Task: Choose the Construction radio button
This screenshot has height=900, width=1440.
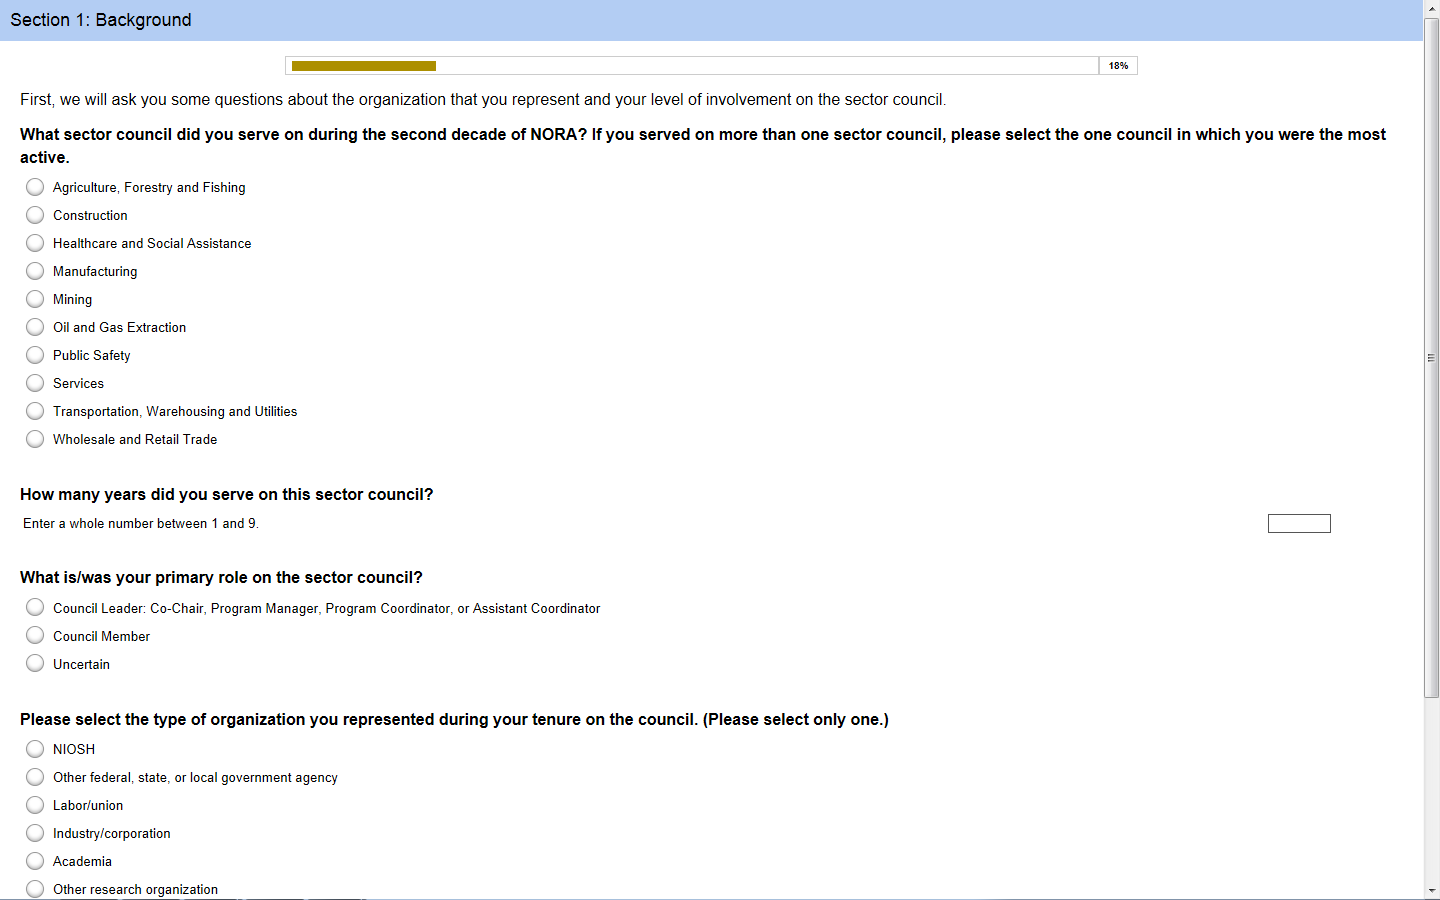Action: pyautogui.click(x=35, y=215)
